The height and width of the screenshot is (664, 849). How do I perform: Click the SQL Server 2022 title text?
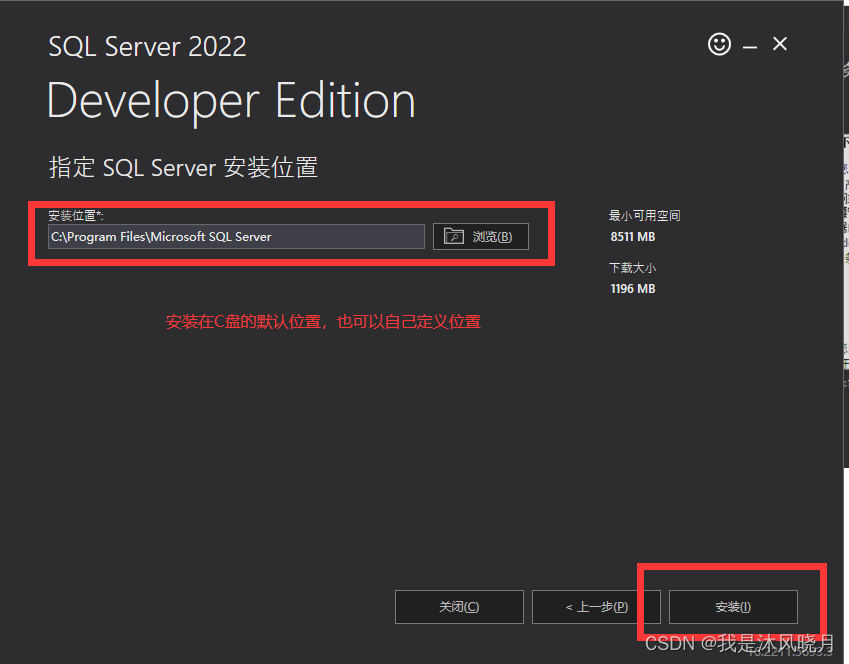pyautogui.click(x=147, y=46)
